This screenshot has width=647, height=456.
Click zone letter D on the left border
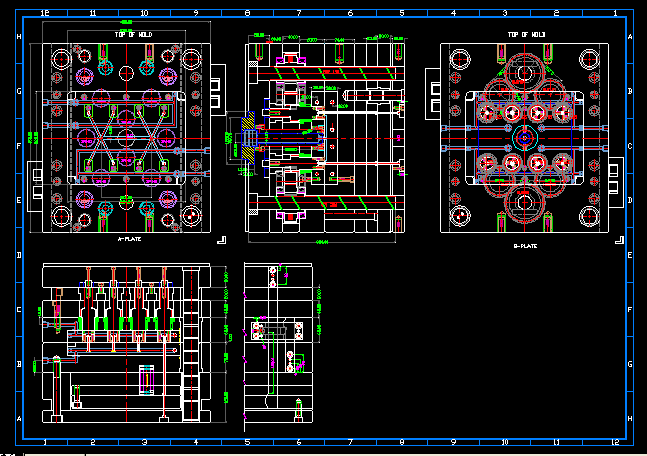(x=19, y=255)
